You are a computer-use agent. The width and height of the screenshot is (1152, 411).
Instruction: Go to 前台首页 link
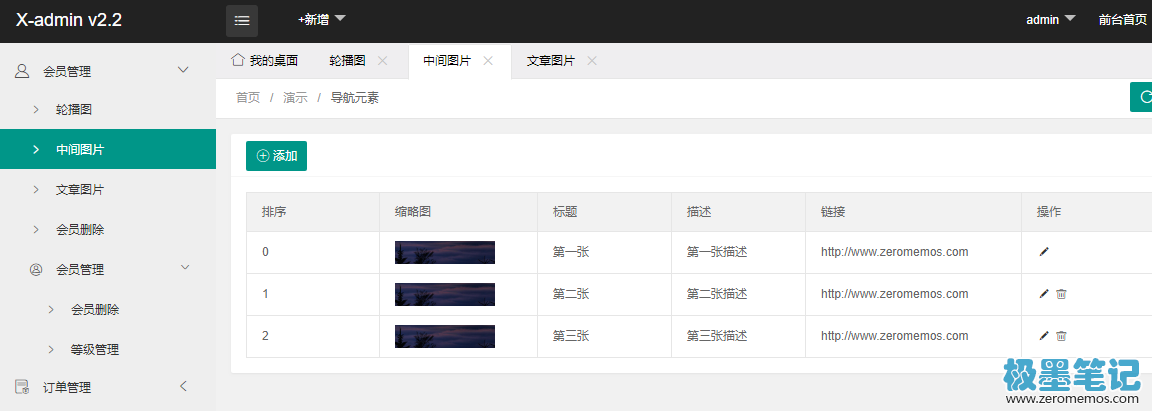pos(1123,21)
